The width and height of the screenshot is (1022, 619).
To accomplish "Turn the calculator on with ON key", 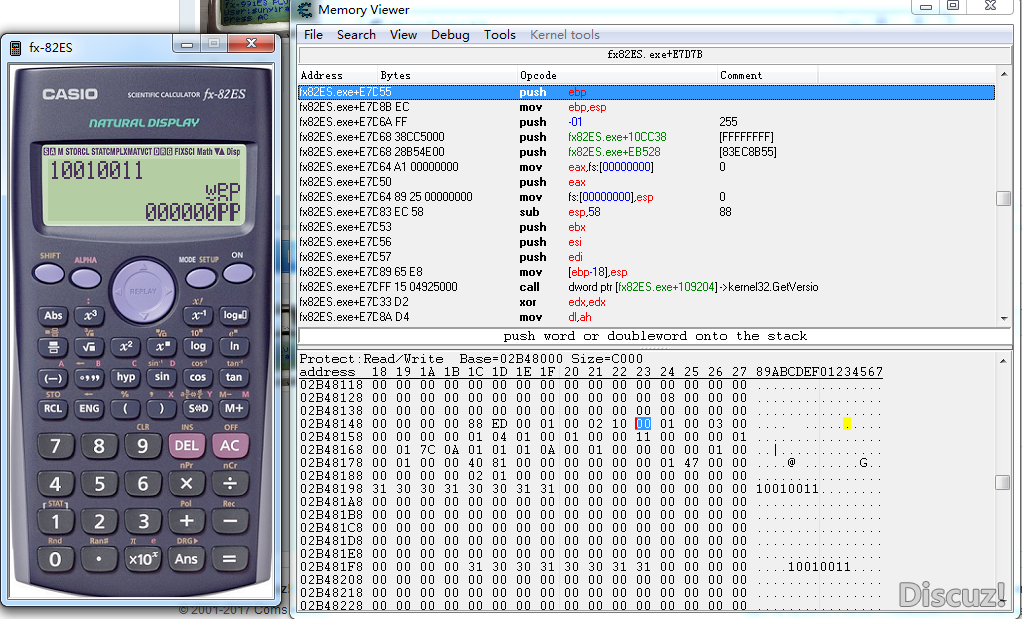I will pyautogui.click(x=237, y=273).
